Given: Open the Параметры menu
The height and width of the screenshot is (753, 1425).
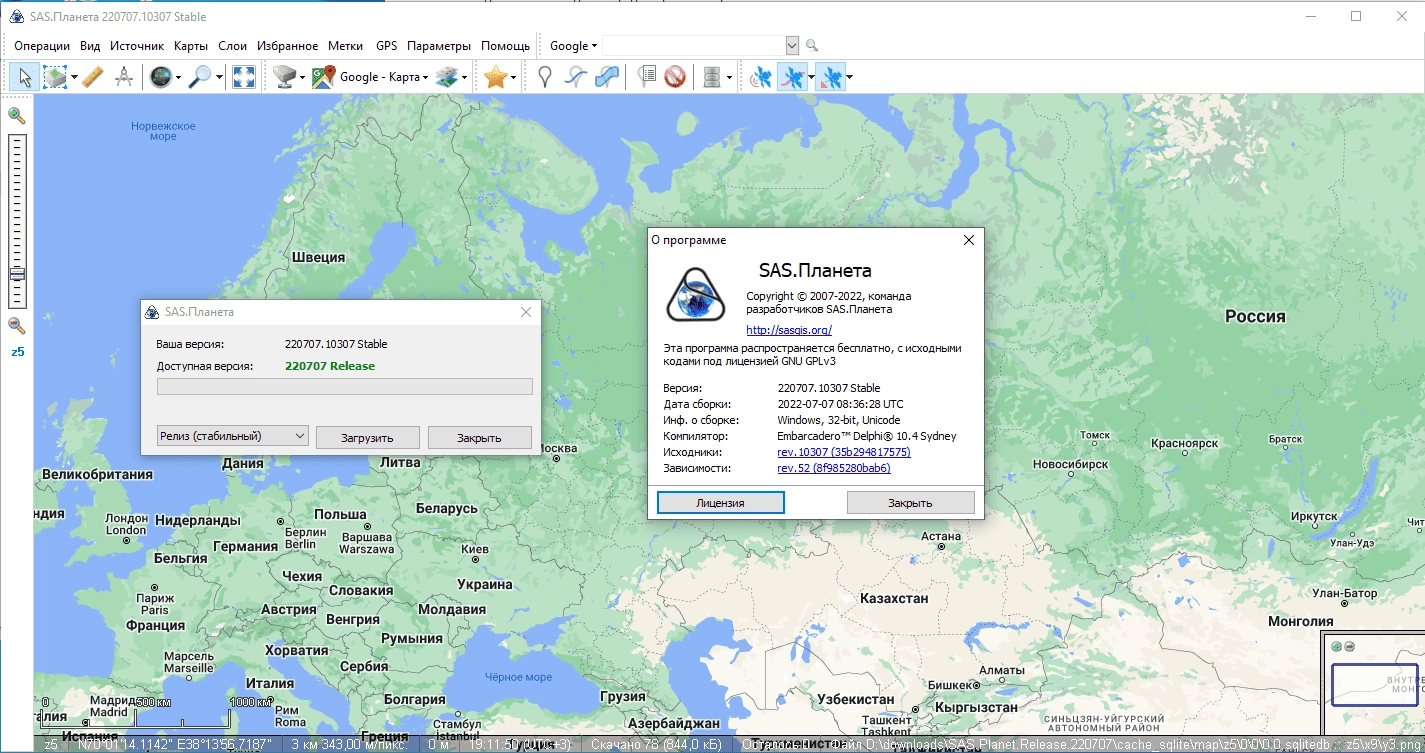Looking at the screenshot, I should click(439, 46).
